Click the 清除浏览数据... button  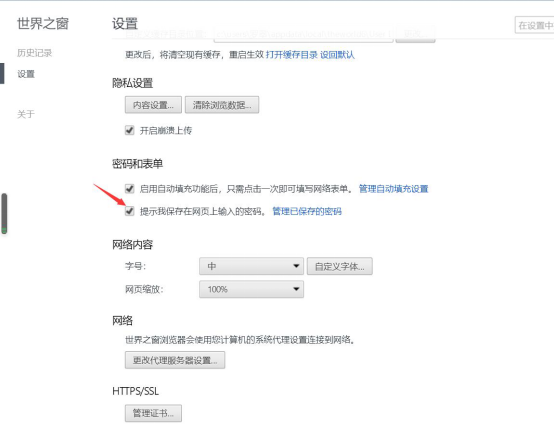[x=222, y=105]
